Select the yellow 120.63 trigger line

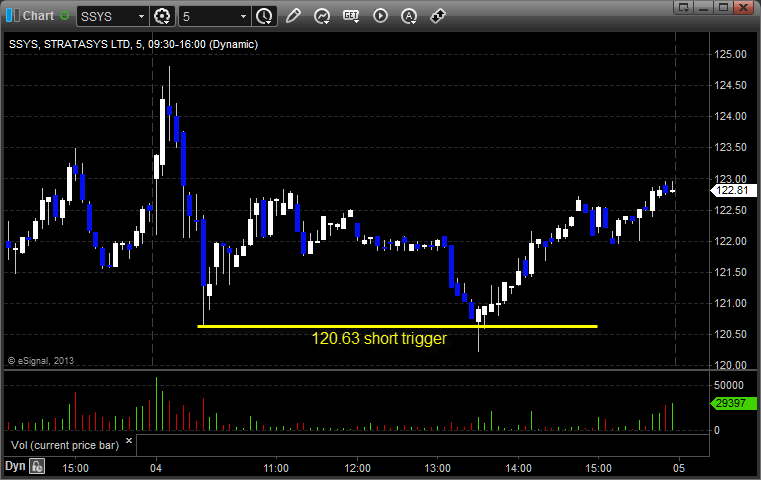pyautogui.click(x=397, y=326)
